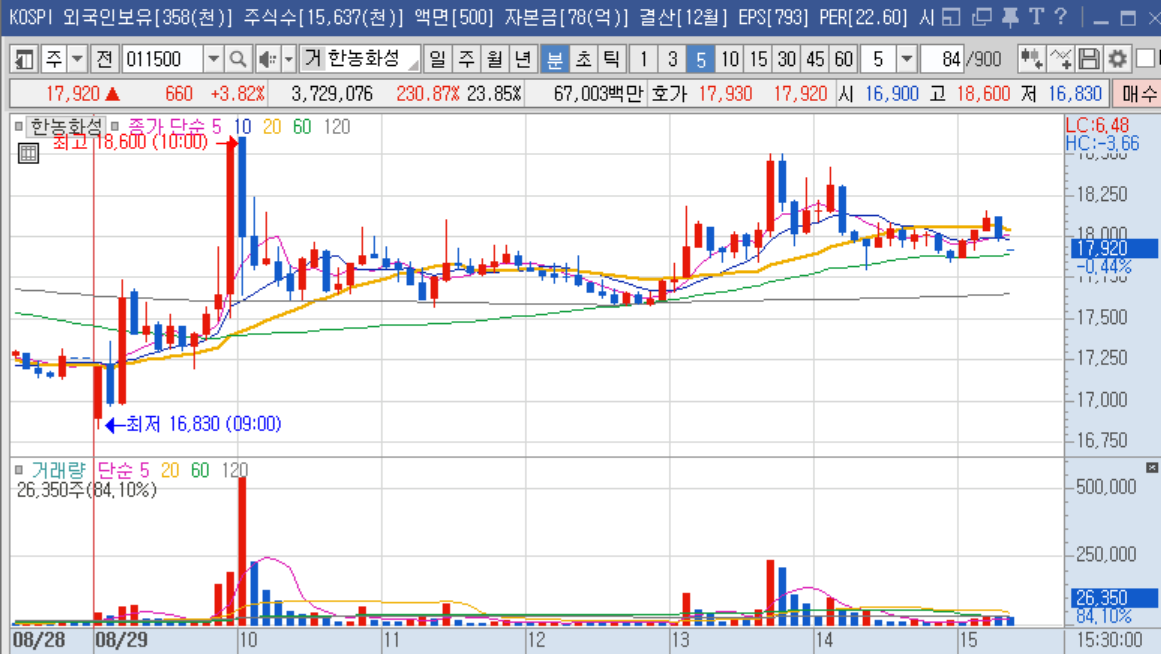This screenshot has width=1161, height=654.
Task: Click the 13 hour marker on time axis
Action: click(680, 640)
